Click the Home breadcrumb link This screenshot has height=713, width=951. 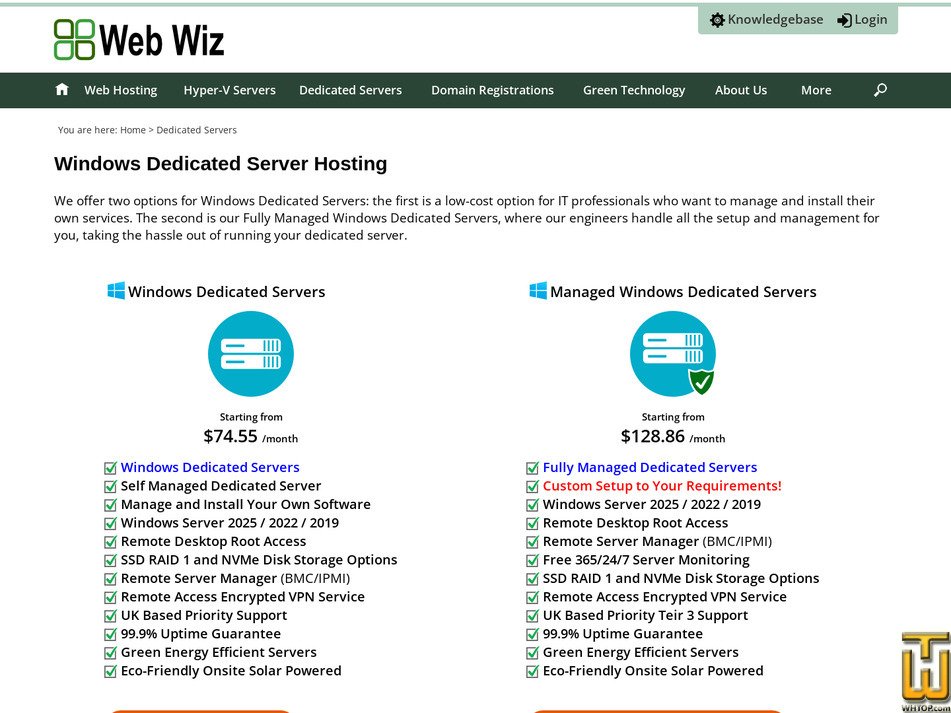click(x=132, y=129)
